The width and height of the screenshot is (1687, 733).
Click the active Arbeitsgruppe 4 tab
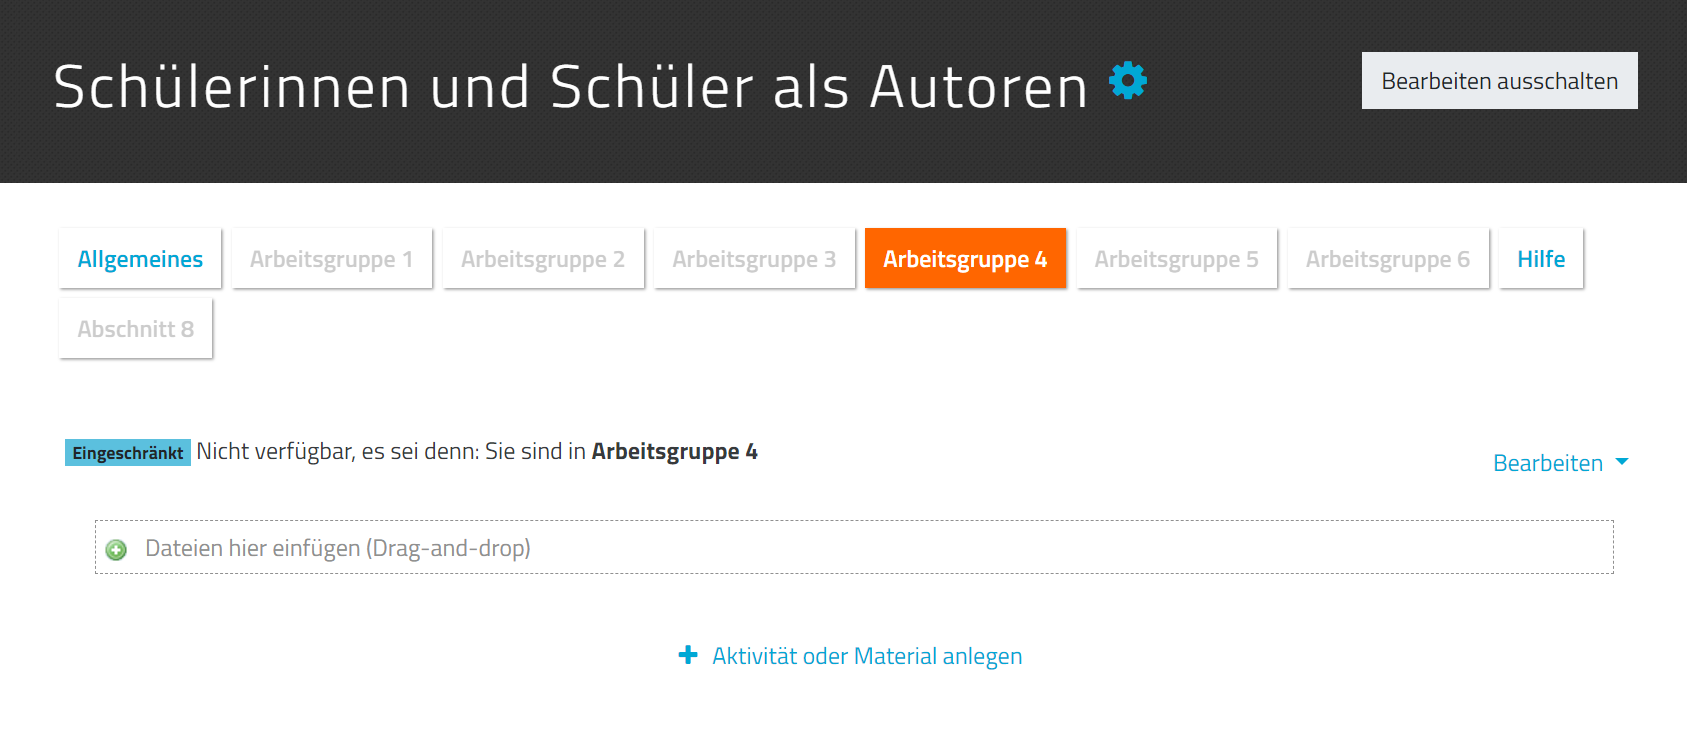(x=965, y=259)
